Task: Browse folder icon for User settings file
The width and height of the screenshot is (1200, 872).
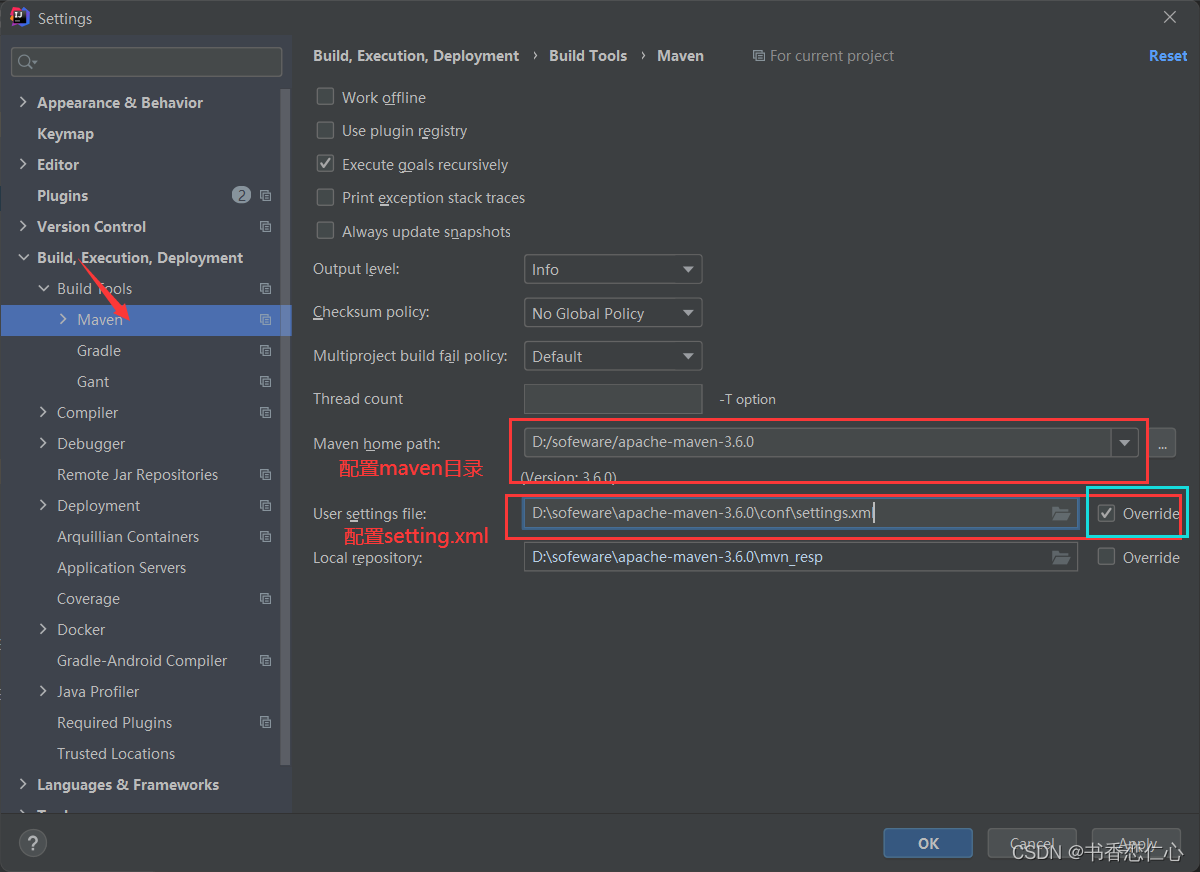Action: [1061, 514]
